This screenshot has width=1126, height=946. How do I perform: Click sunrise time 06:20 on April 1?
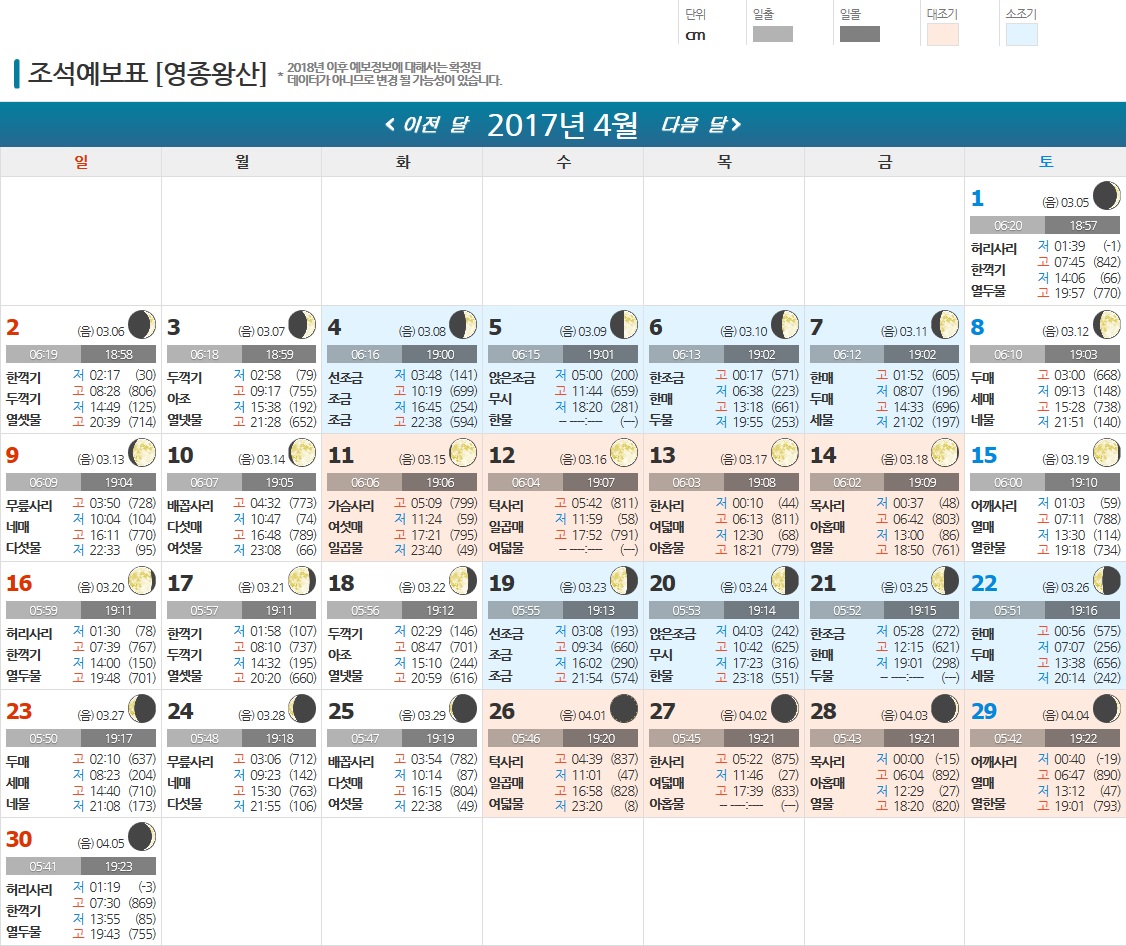pos(1008,226)
